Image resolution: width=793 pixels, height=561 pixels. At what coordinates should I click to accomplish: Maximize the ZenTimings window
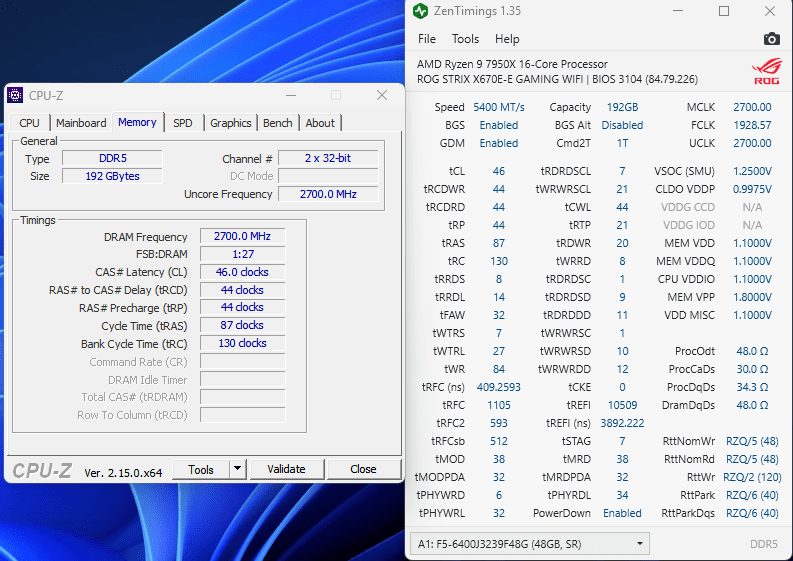(x=724, y=11)
